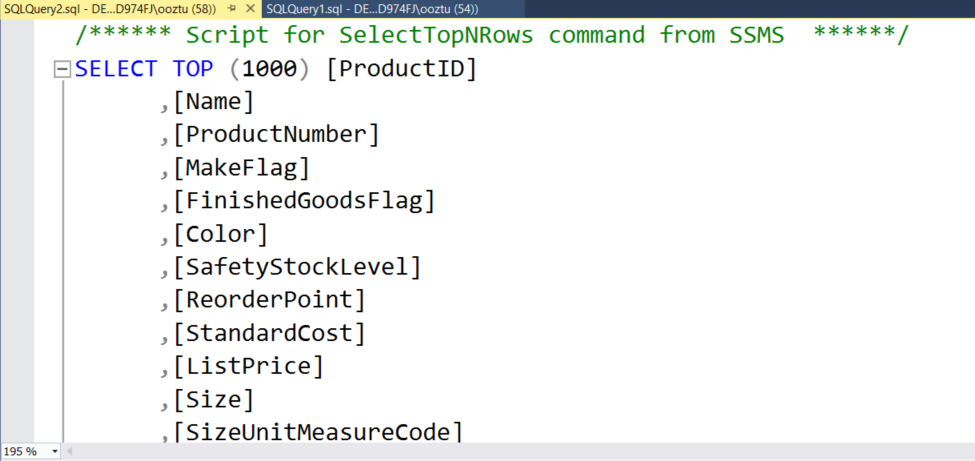Click the SELECT keyword
975x461 pixels.
click(x=115, y=69)
